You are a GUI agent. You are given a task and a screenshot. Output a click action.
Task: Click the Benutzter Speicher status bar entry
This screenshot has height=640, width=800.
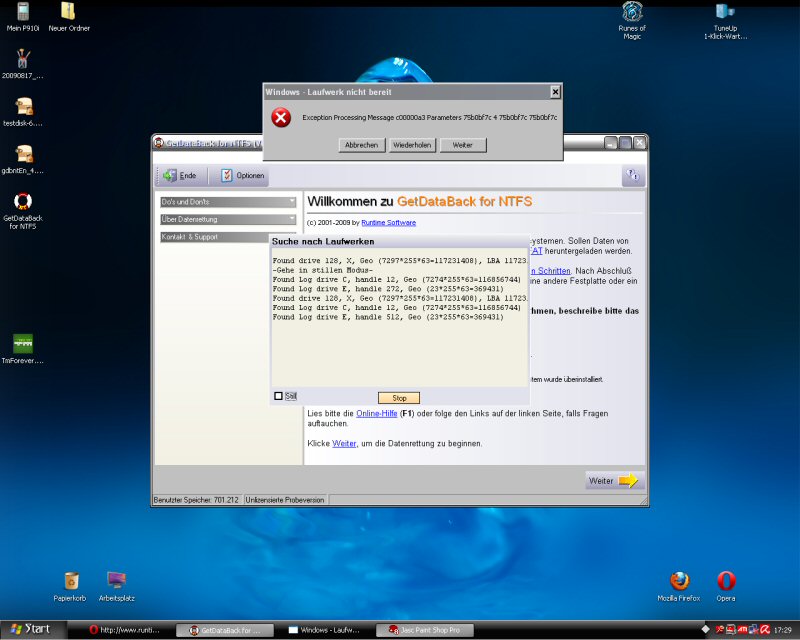(x=196, y=500)
